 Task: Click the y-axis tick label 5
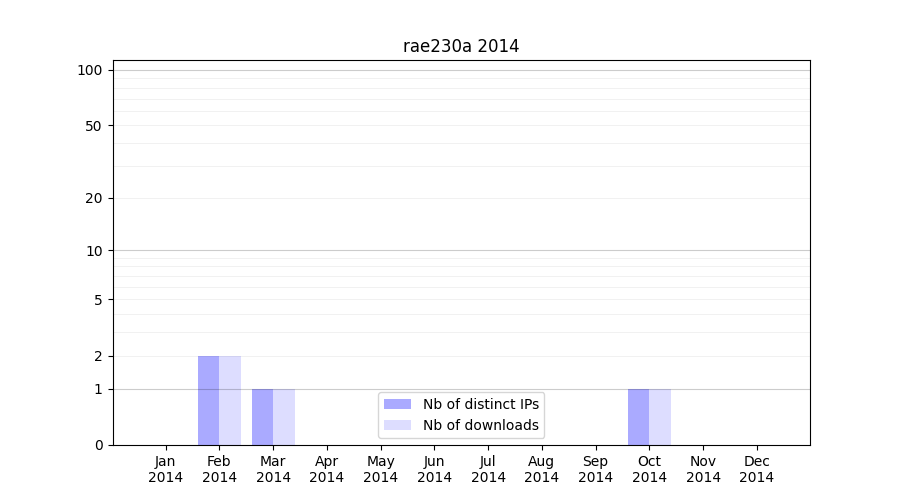(97, 300)
